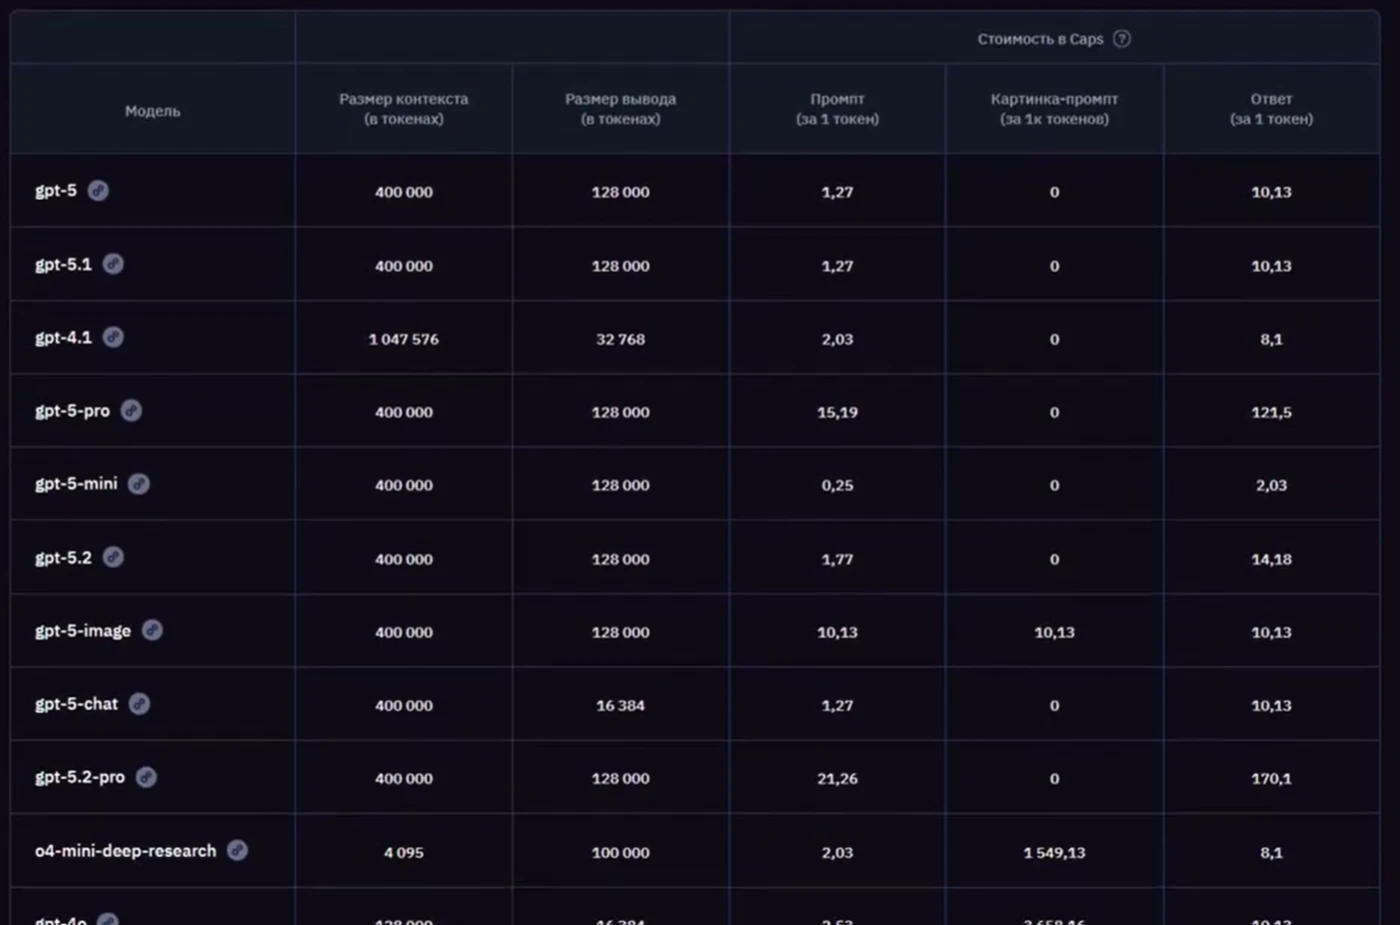
Task: Click the Размер вывода column header
Action: tap(620, 109)
